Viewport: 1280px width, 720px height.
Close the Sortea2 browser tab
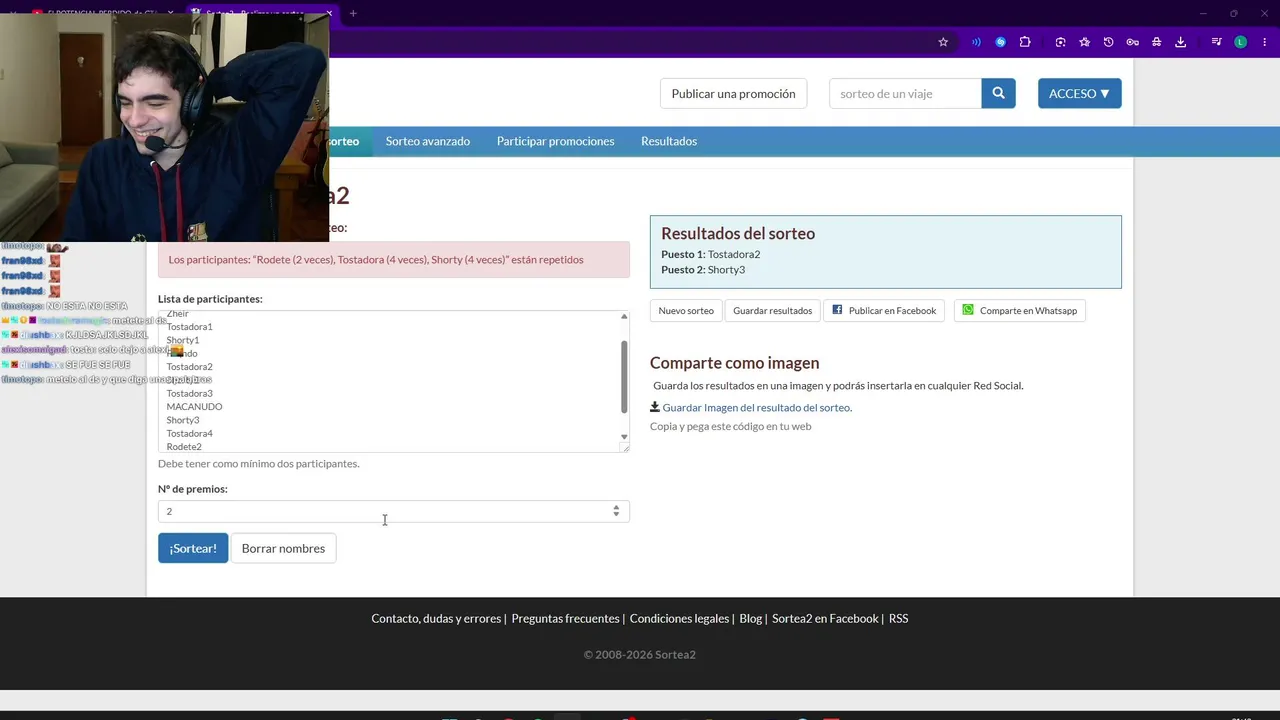[329, 13]
